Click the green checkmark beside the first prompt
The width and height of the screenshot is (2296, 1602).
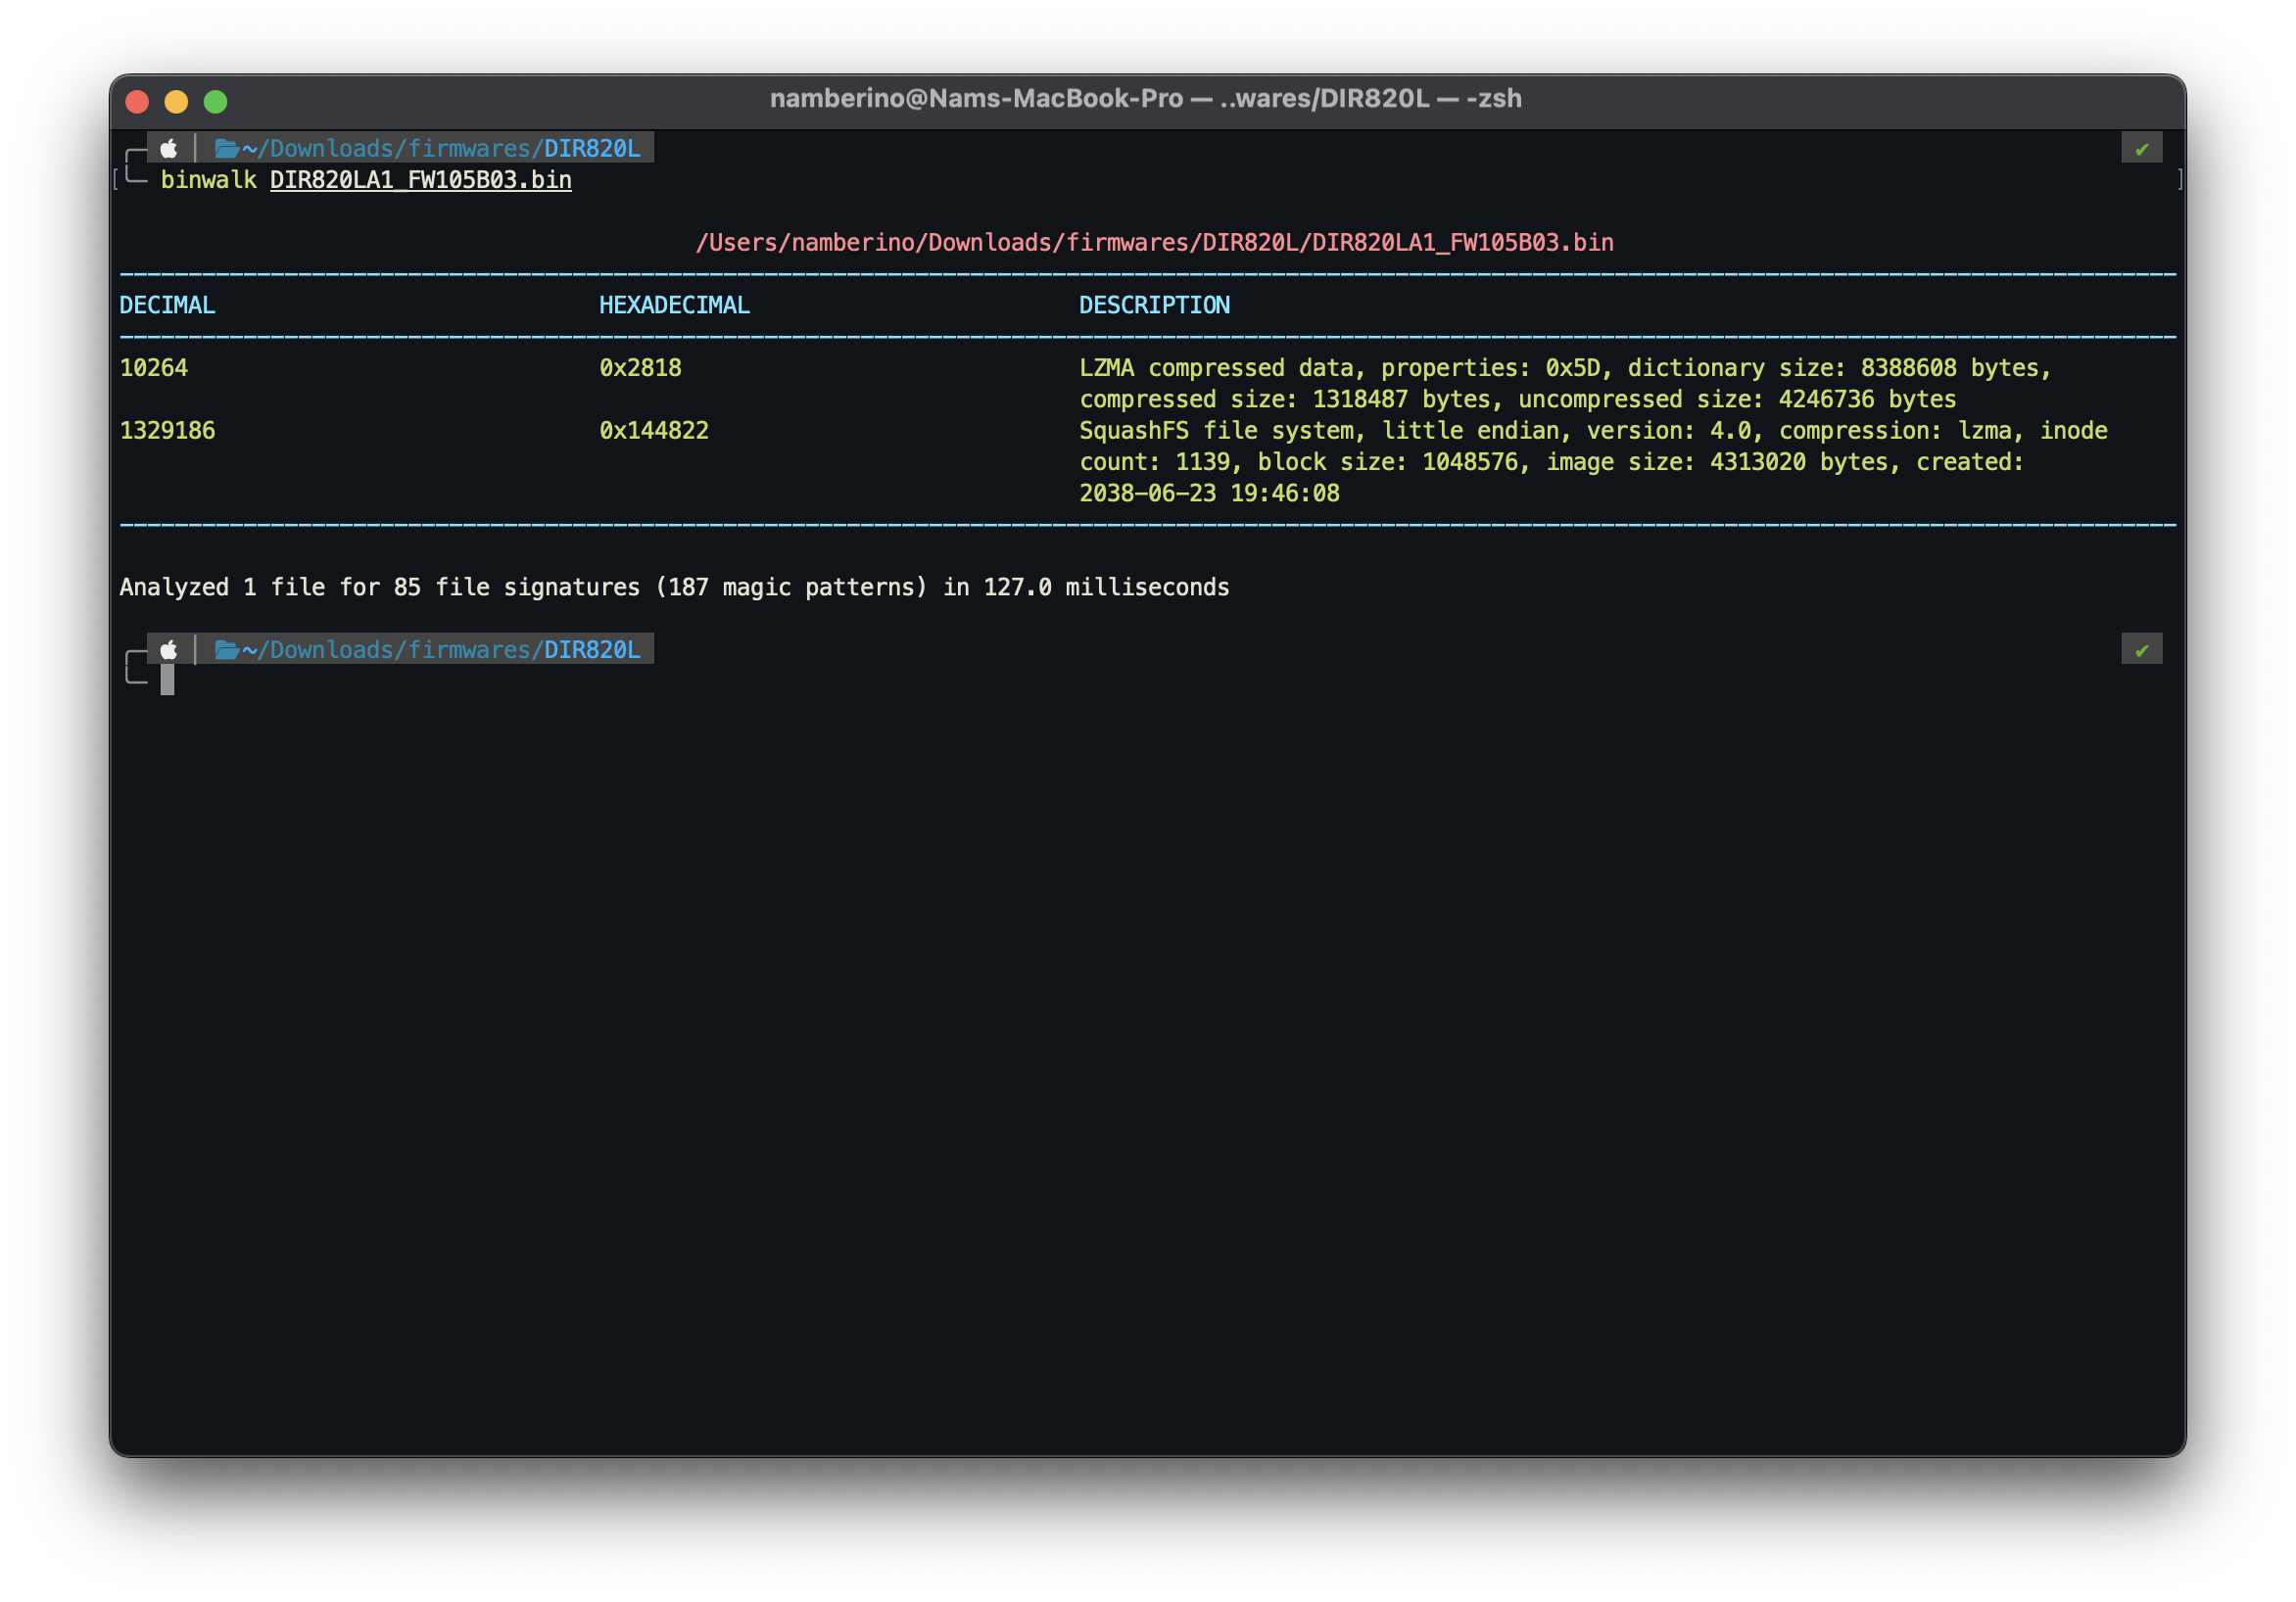tap(2141, 148)
